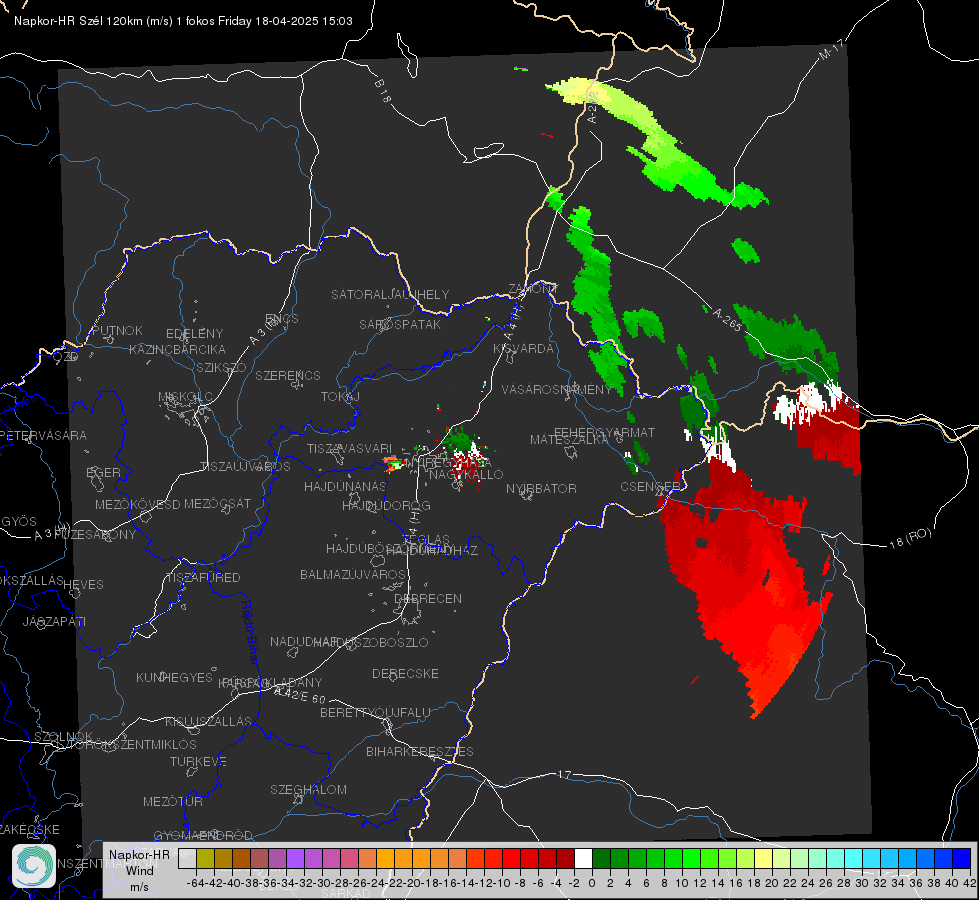
Task: Click the TISZAFÜRED town label
Action: tap(203, 578)
